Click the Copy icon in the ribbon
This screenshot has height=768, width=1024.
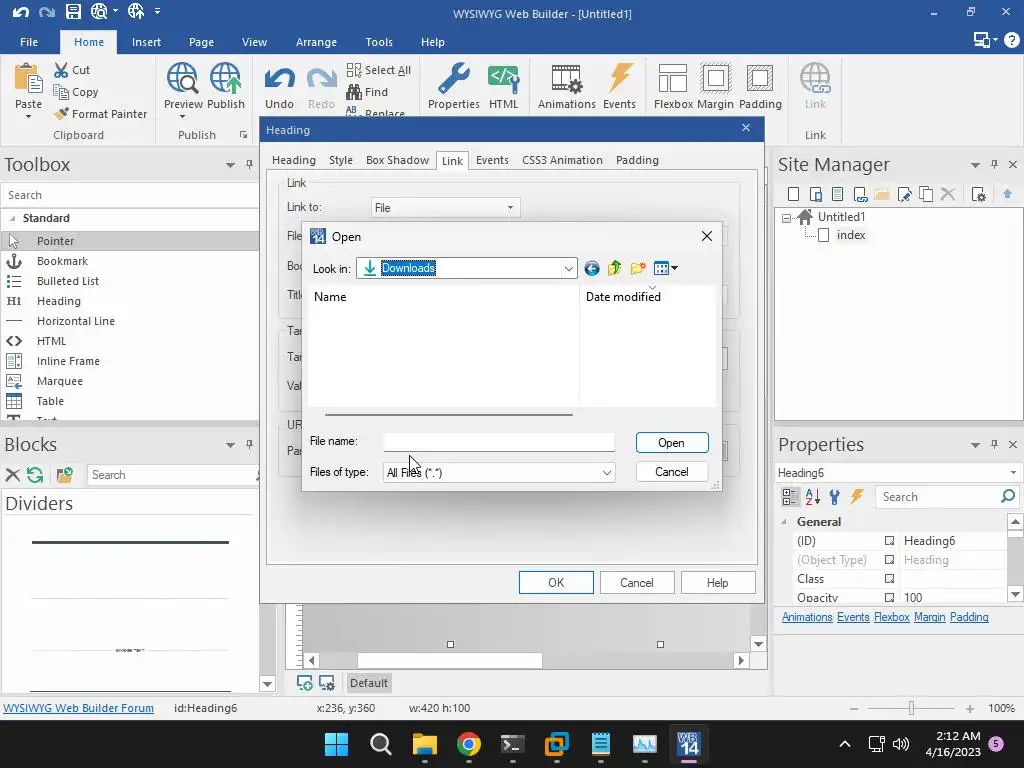[x=61, y=92]
